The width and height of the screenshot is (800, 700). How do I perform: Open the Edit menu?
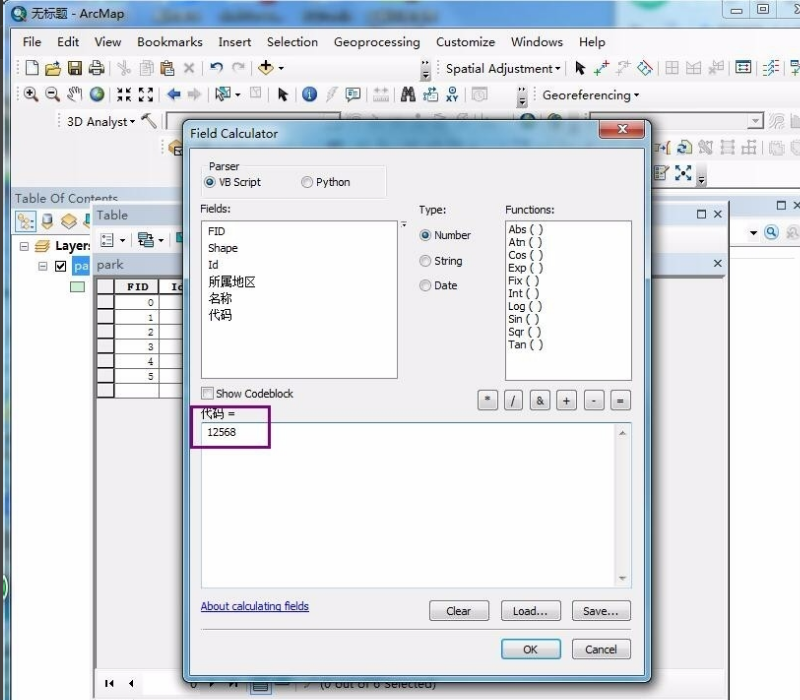pos(68,42)
